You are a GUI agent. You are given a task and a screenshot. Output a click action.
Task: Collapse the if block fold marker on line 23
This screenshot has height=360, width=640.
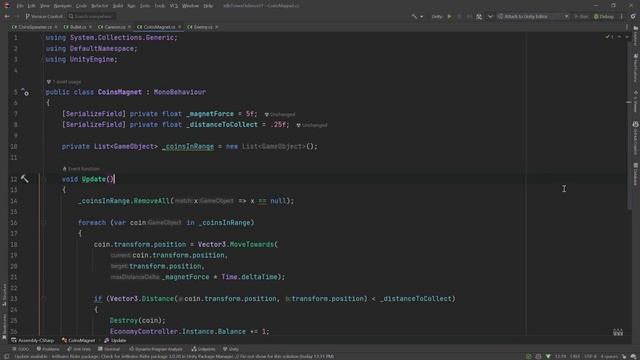[x=44, y=299]
